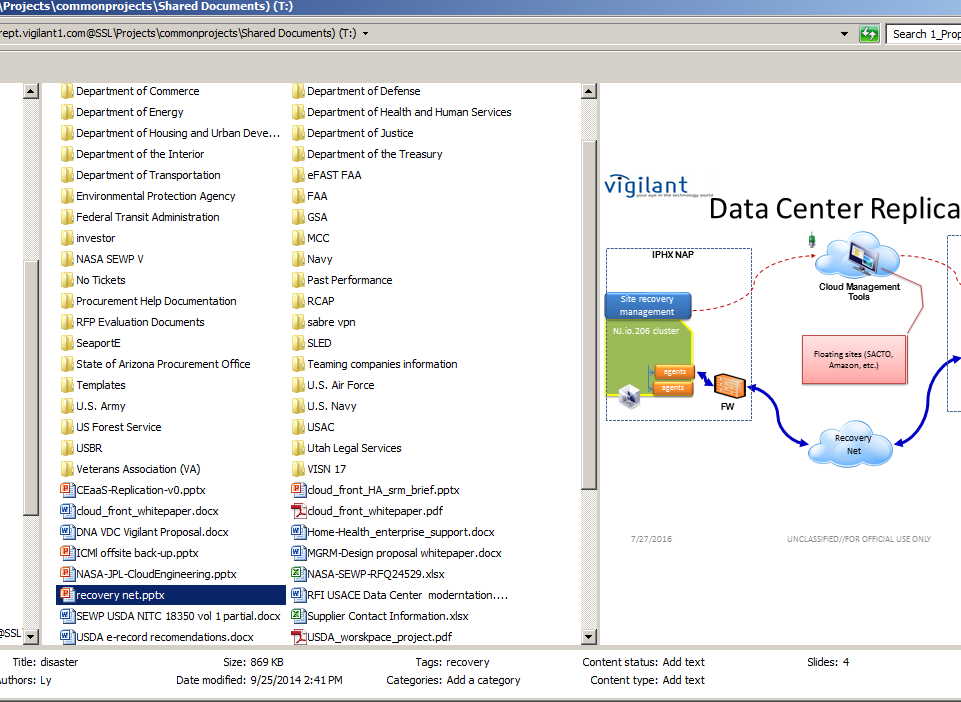Click the green refresh button in address bar

point(869,34)
